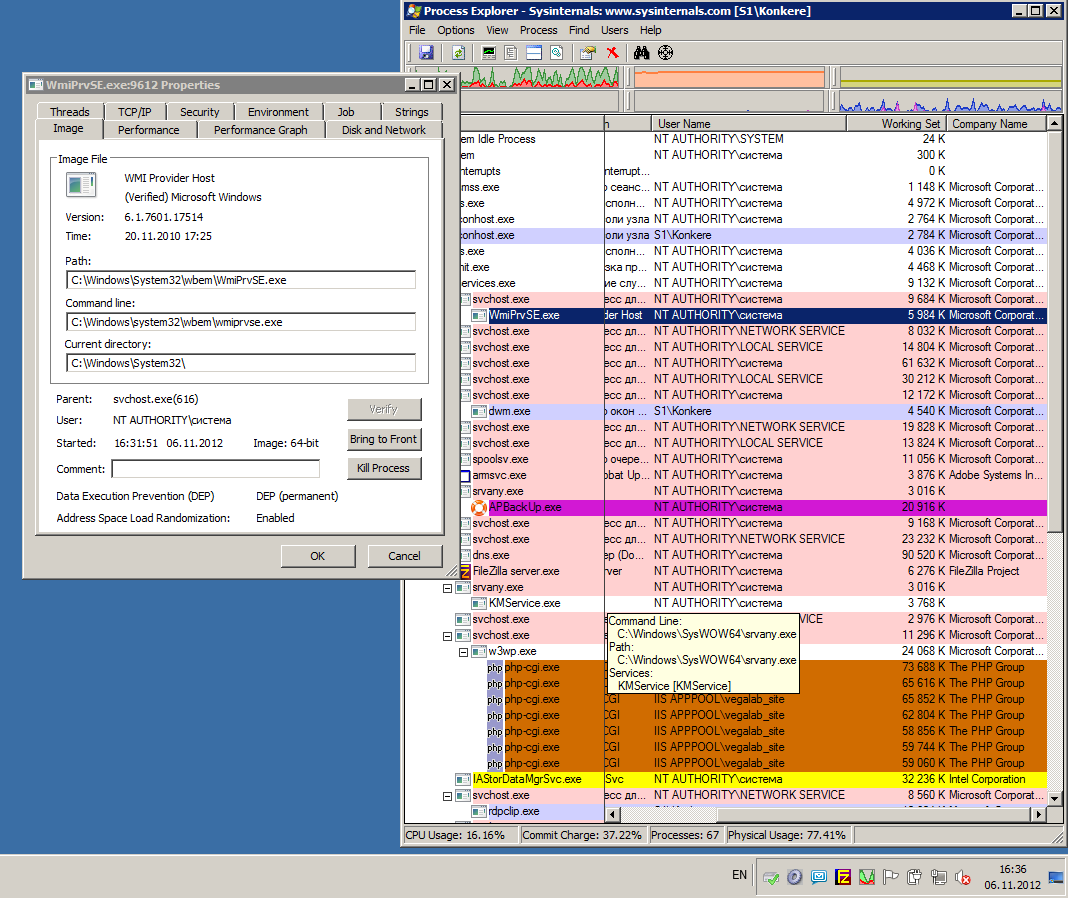This screenshot has width=1068, height=898.
Task: Click the IAStorDataMgrSvc.exe process icon
Action: point(463,779)
